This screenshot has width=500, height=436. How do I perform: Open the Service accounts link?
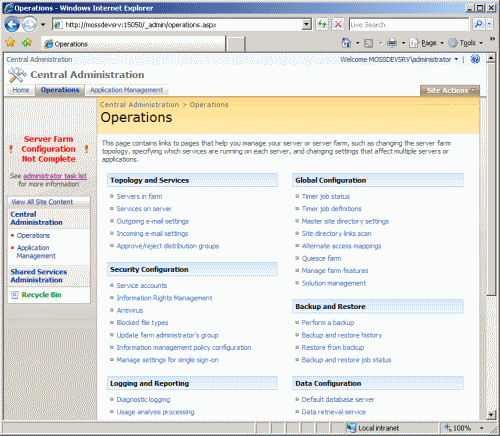pyautogui.click(x=142, y=286)
